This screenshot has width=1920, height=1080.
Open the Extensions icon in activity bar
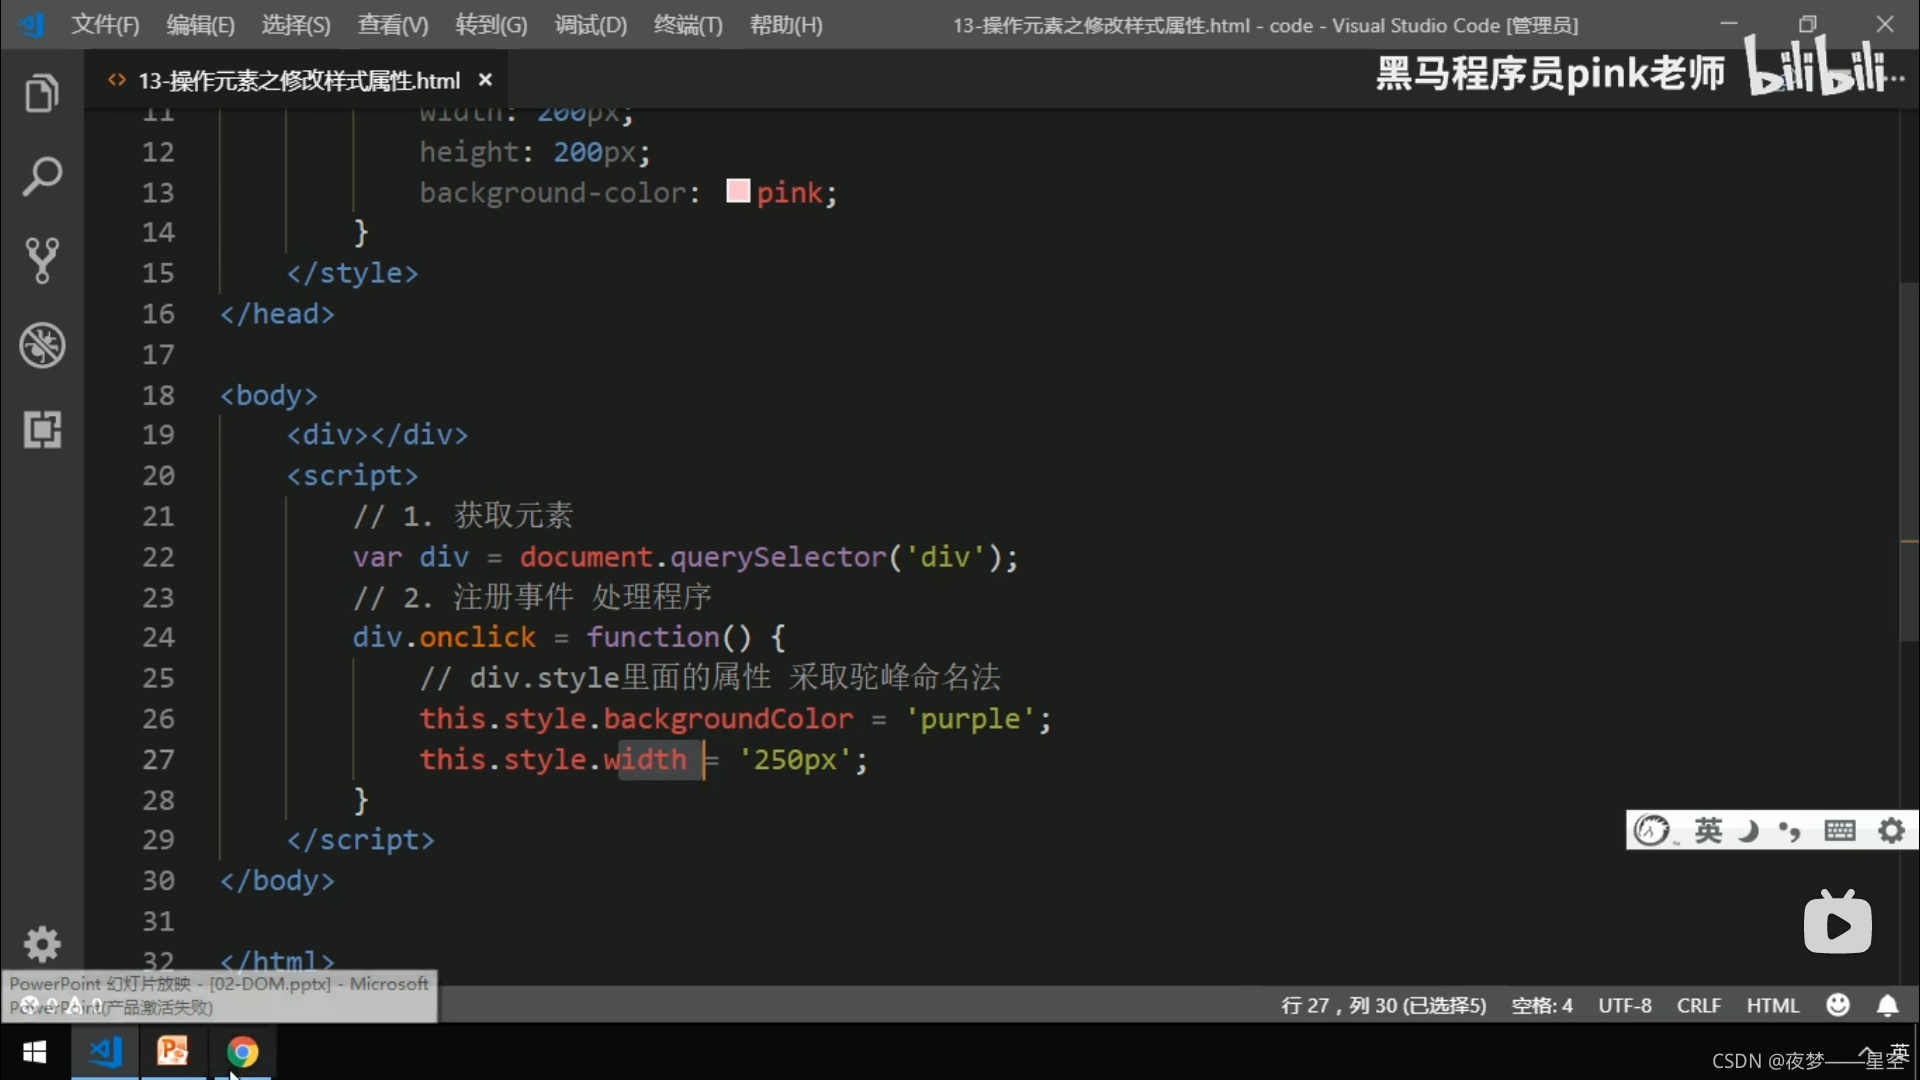click(41, 430)
